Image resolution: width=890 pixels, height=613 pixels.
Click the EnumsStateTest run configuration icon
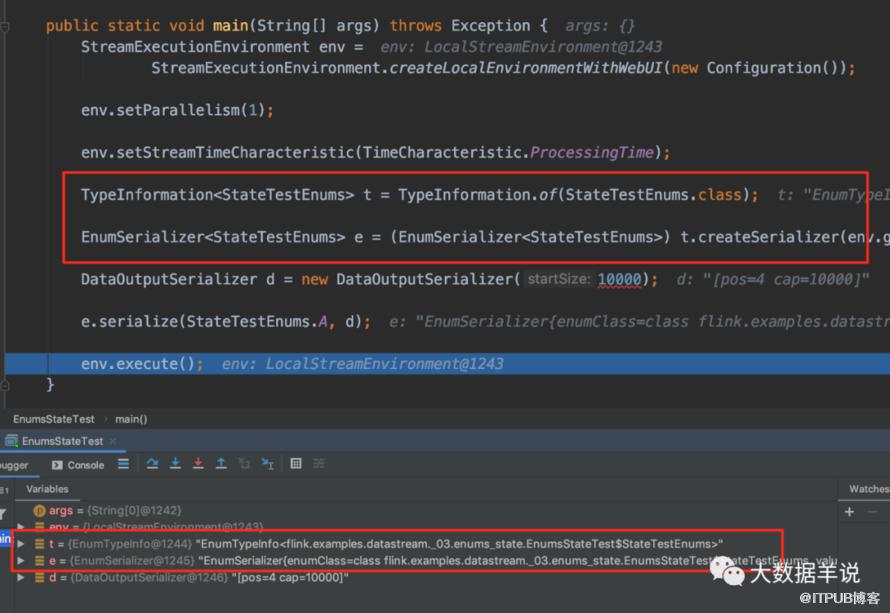tap(11, 440)
